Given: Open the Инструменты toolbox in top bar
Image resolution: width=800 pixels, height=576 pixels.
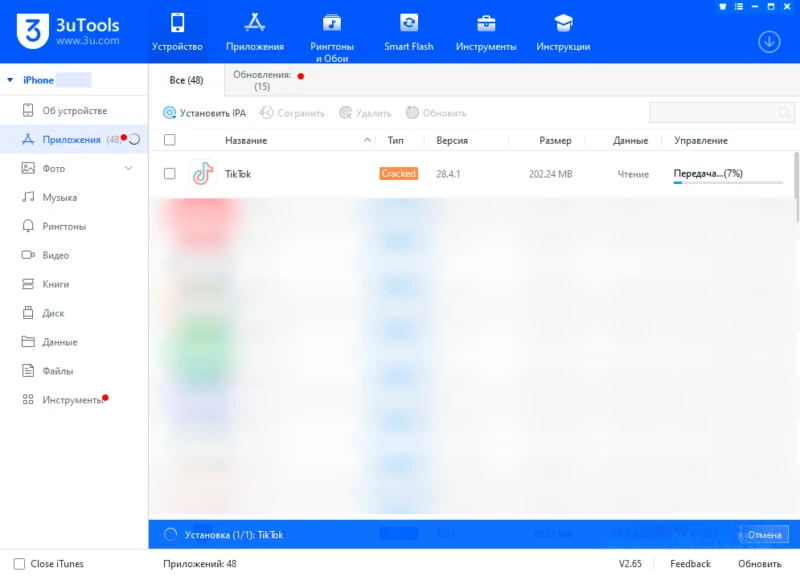Looking at the screenshot, I should pyautogui.click(x=486, y=32).
